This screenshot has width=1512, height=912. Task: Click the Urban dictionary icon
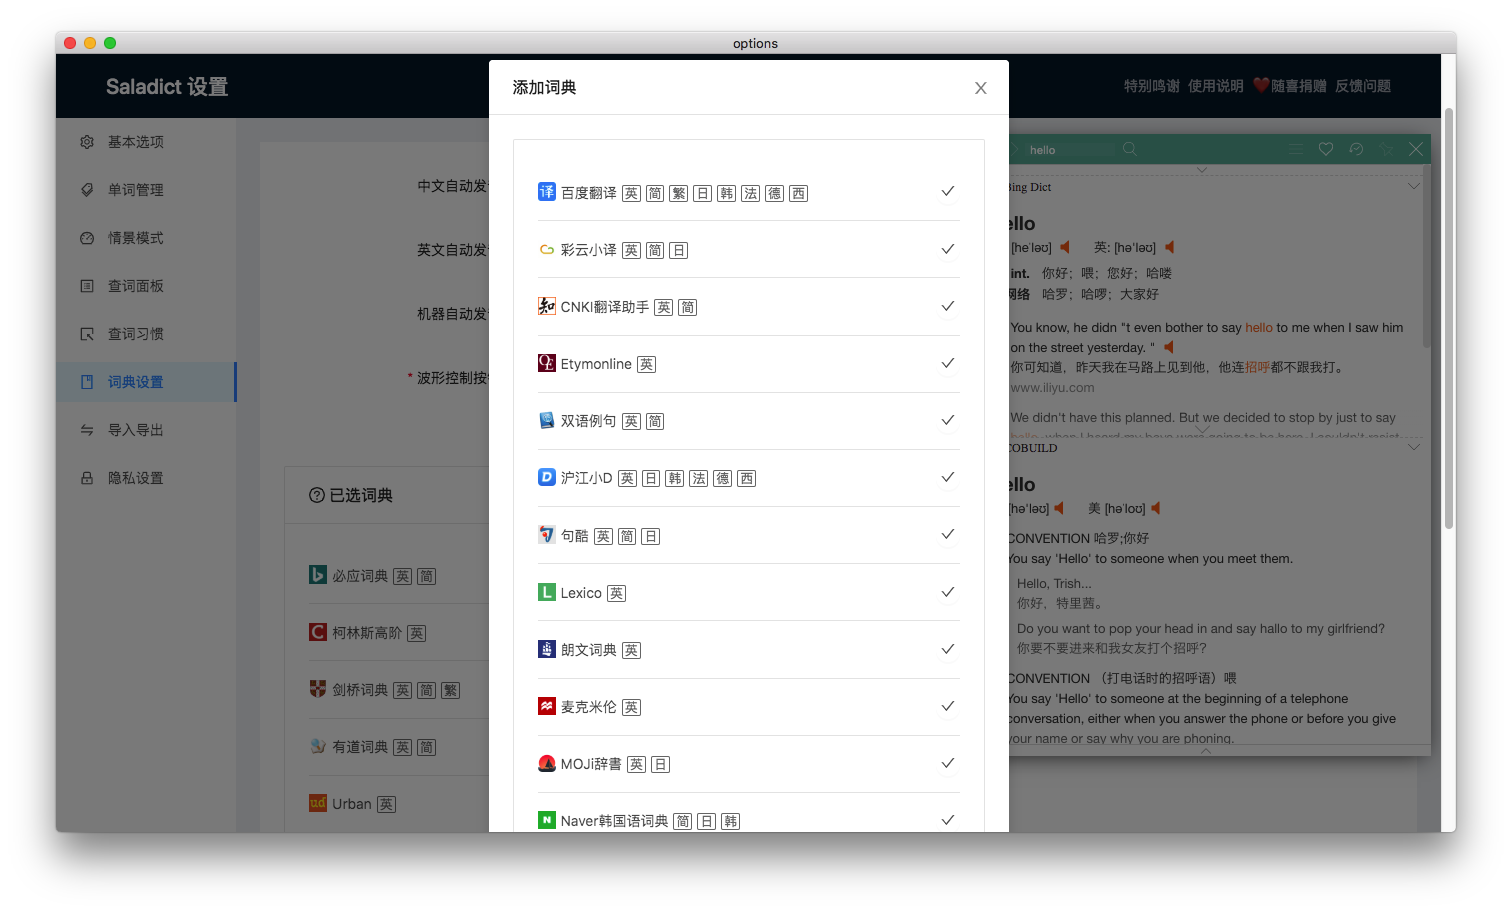pyautogui.click(x=318, y=803)
